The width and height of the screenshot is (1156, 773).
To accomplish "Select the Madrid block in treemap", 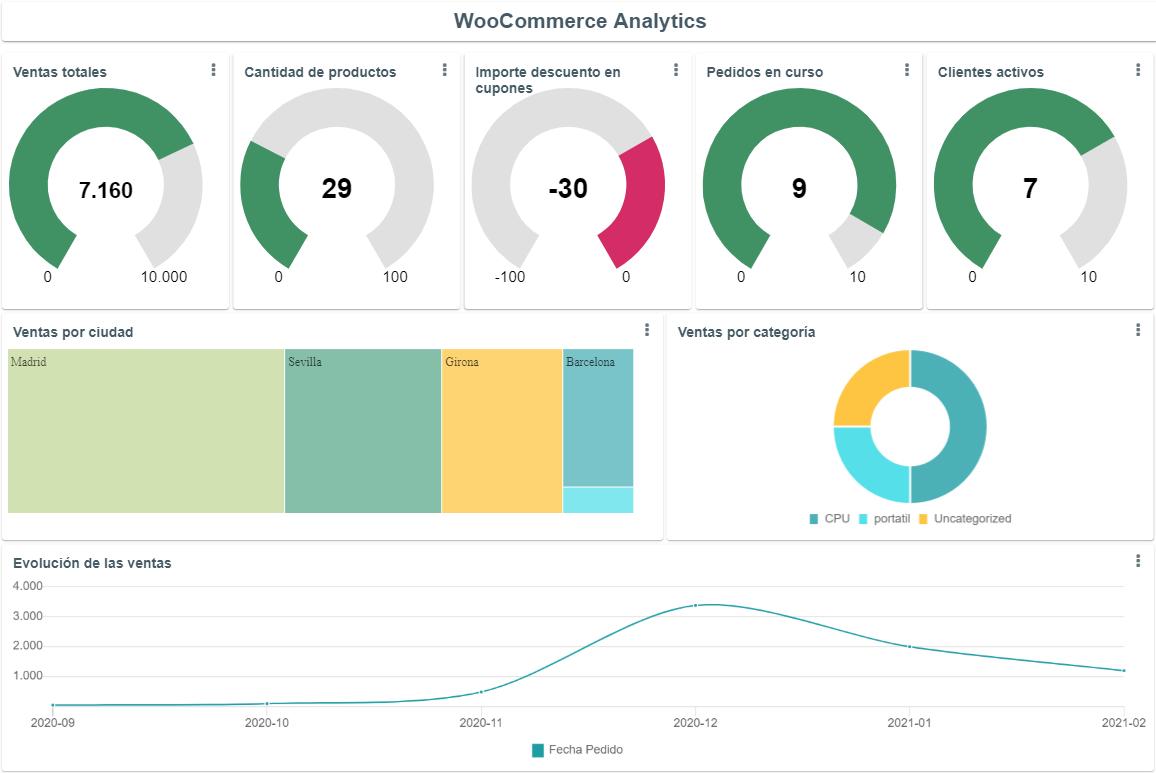I will 146,431.
